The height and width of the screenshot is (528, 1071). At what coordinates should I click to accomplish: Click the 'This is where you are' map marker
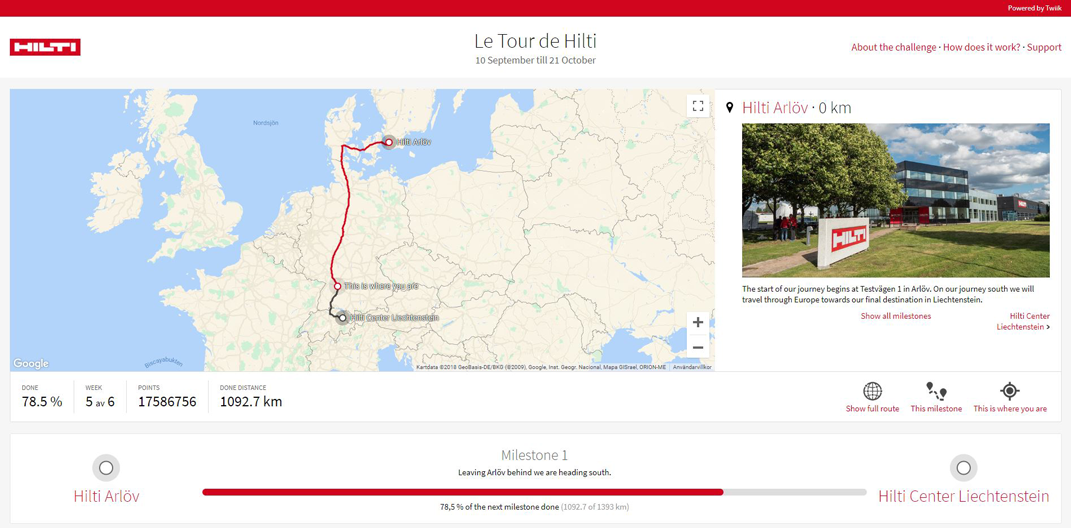pos(337,286)
